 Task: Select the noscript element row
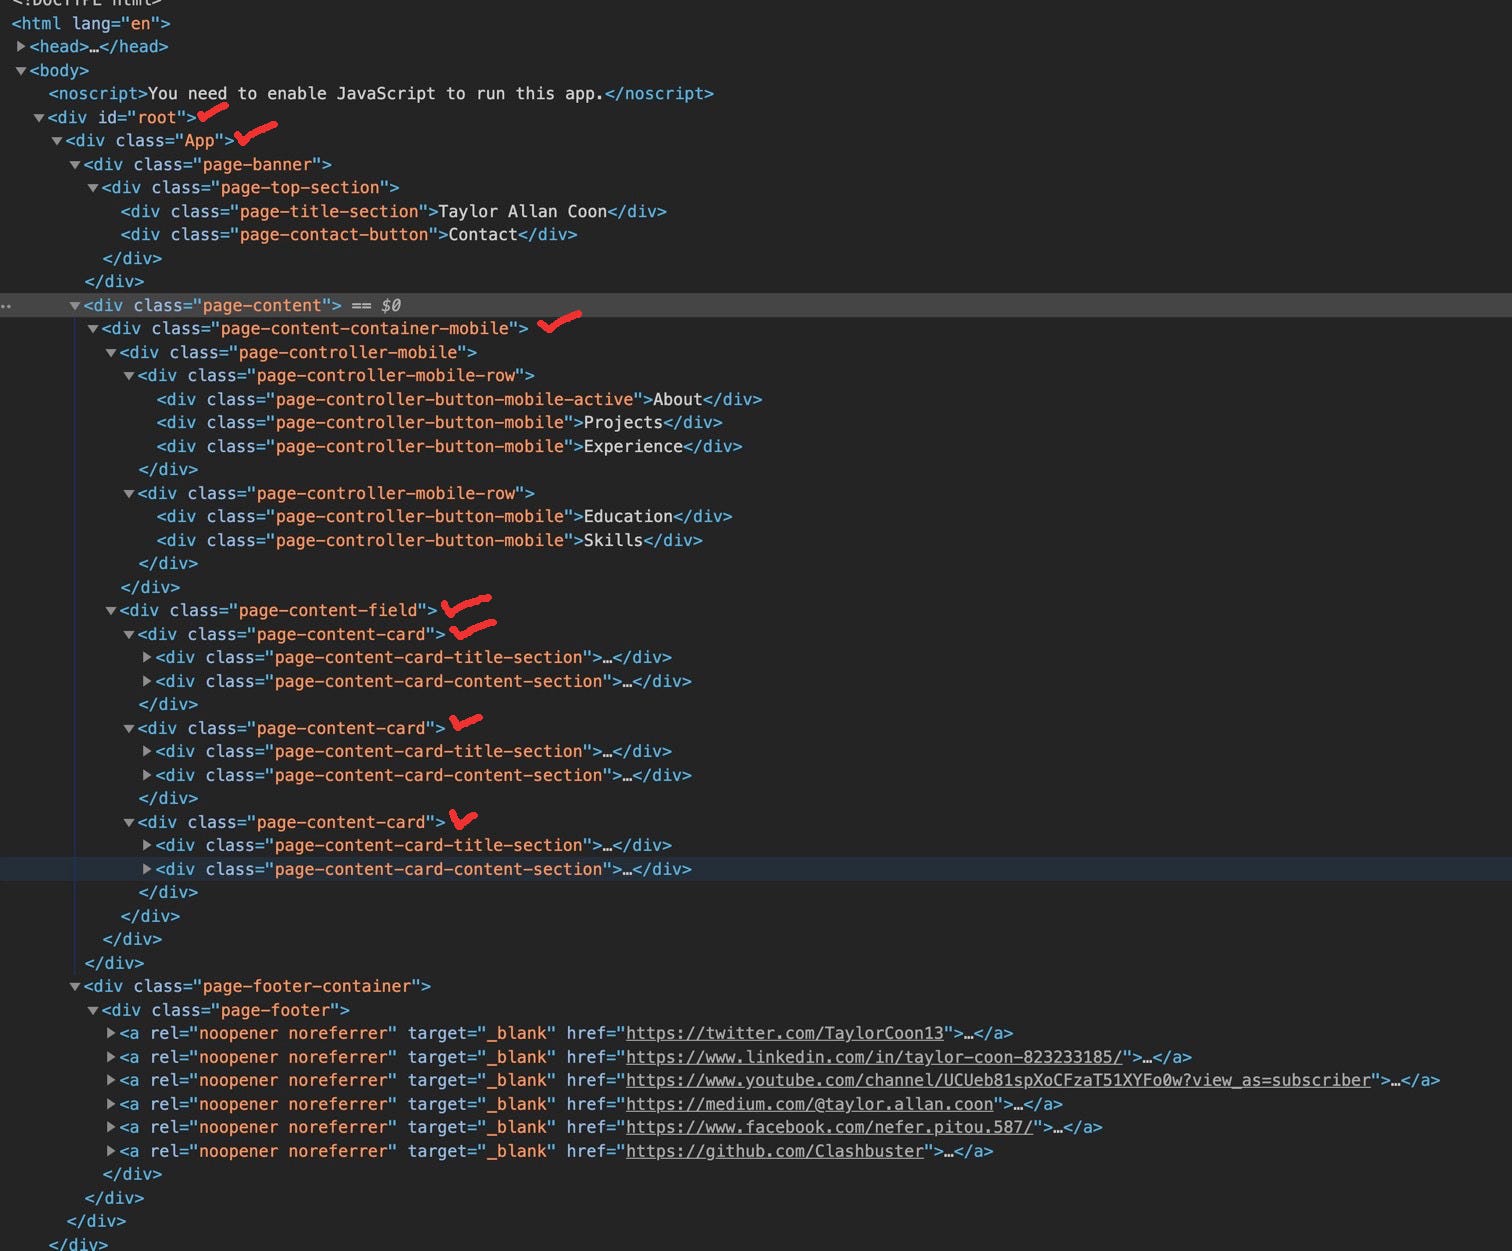click(x=381, y=93)
